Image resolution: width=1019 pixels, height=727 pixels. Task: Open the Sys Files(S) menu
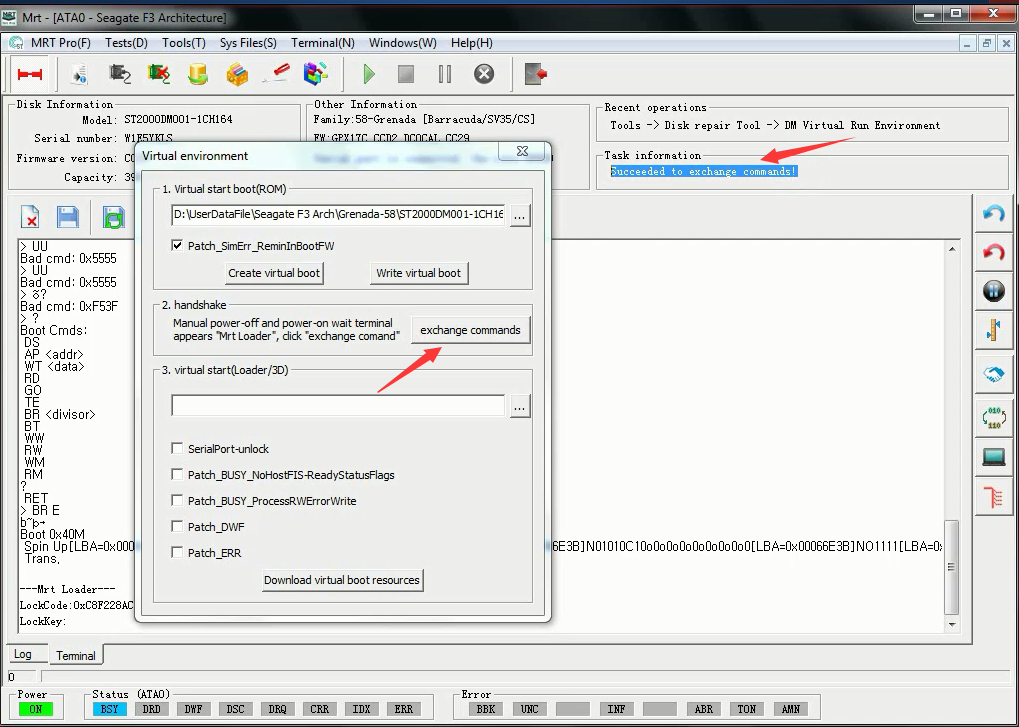pos(248,43)
